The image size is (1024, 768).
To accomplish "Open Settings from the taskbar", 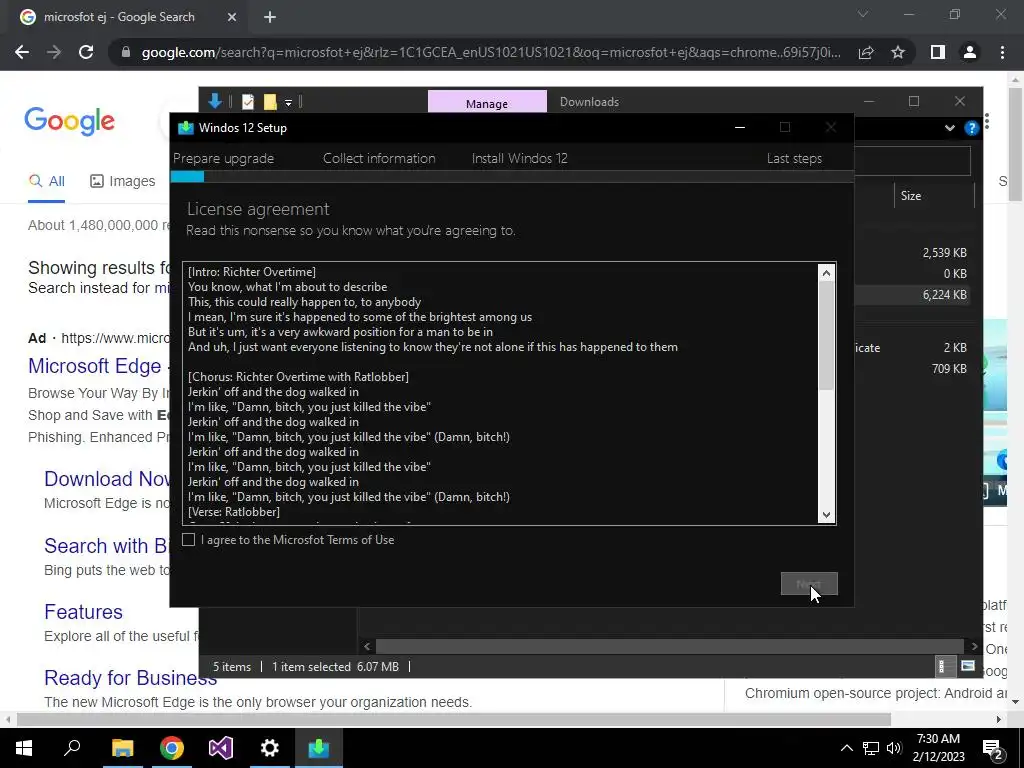I will coord(270,748).
